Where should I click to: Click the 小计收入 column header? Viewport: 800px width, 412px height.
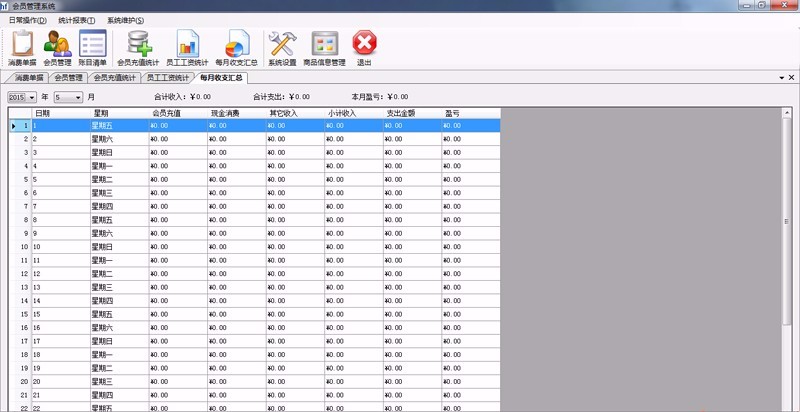[354, 113]
